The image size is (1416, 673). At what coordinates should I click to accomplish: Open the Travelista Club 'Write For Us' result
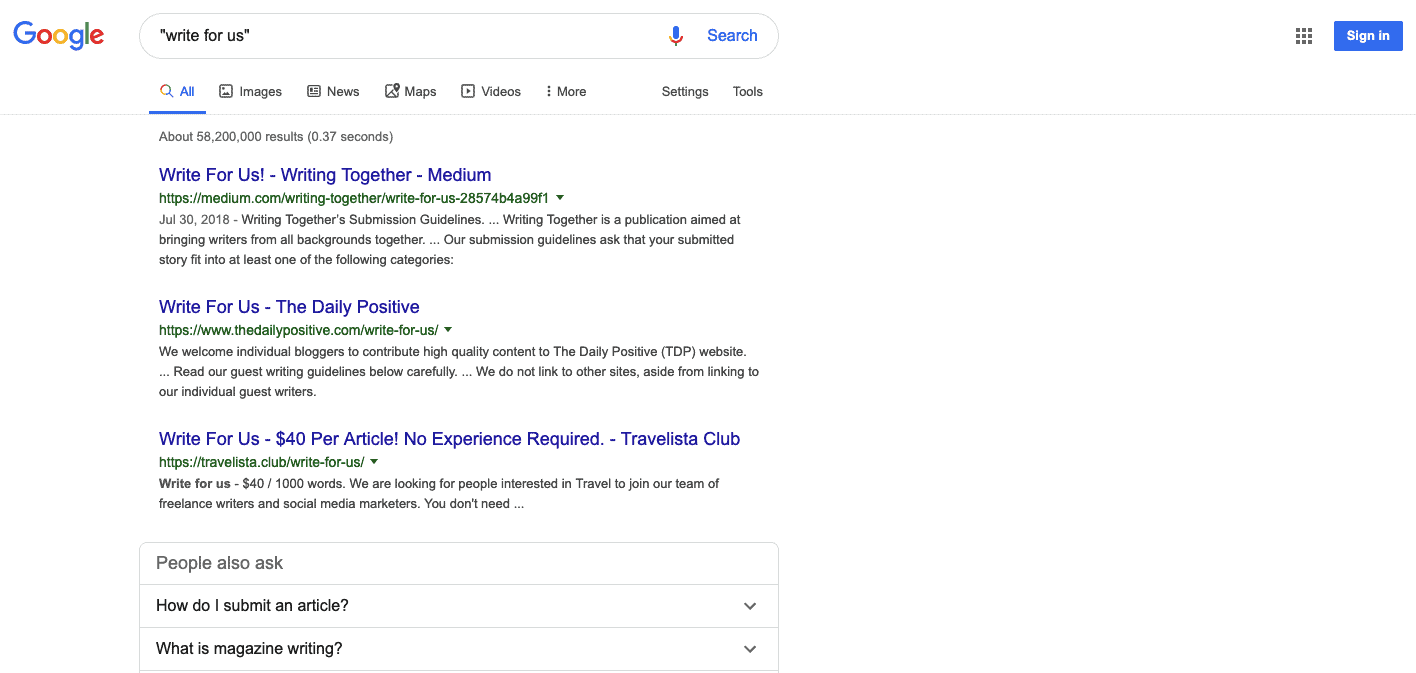(449, 438)
